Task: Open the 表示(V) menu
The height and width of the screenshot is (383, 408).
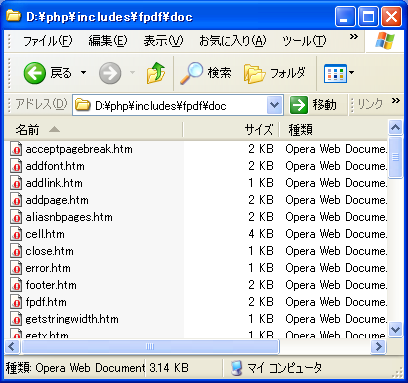Action: 163,41
